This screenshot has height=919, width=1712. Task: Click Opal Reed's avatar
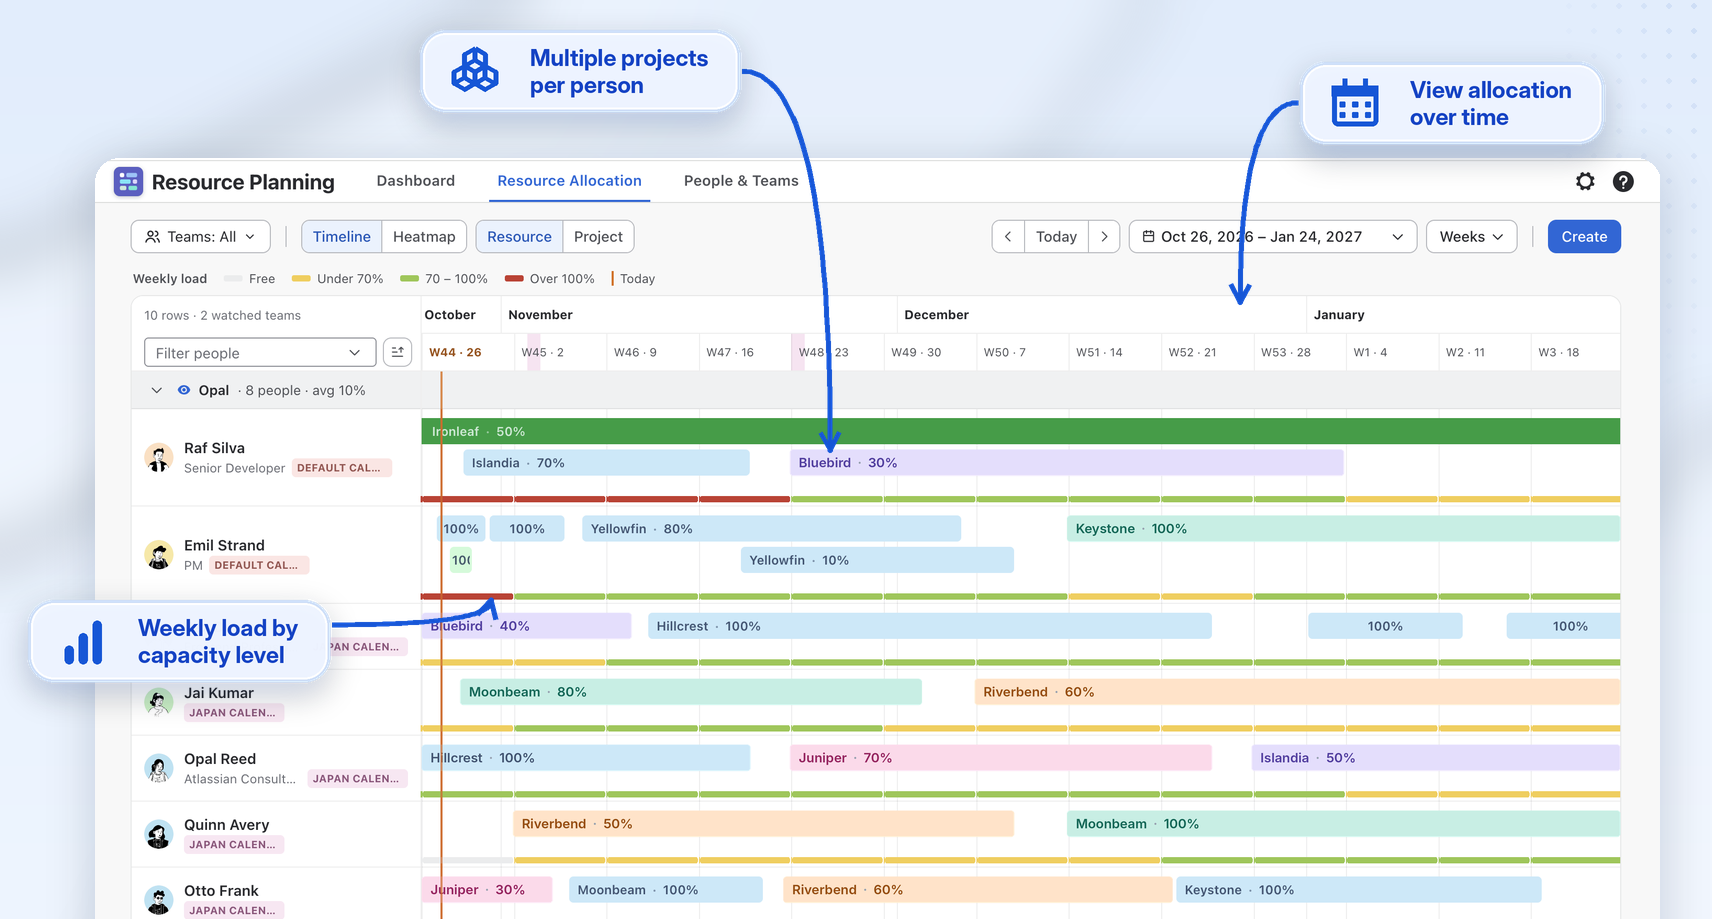159,768
